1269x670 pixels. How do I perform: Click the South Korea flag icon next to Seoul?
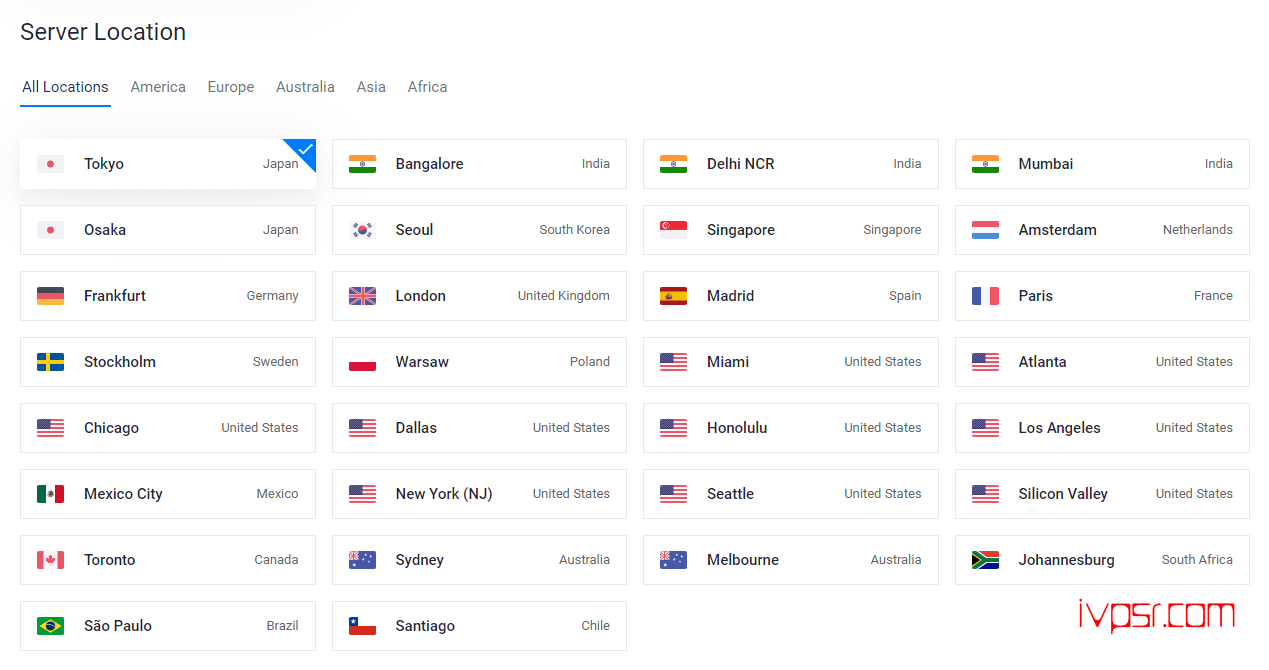(x=362, y=230)
